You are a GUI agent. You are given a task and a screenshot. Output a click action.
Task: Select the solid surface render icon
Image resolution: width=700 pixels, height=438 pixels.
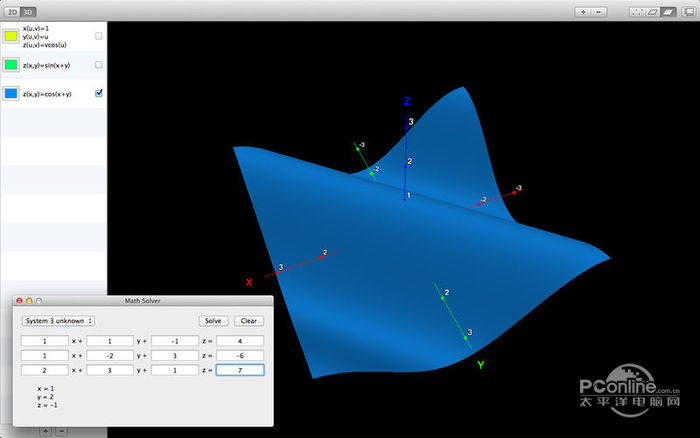coord(668,12)
